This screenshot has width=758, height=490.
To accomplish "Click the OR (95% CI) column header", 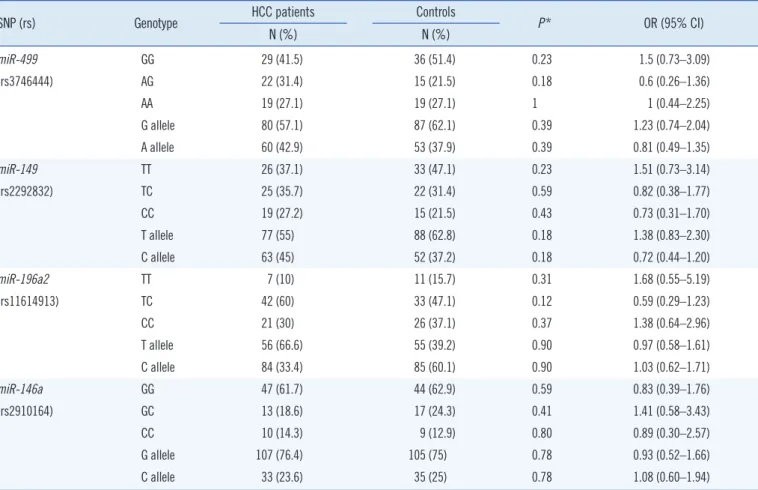I will [673, 23].
